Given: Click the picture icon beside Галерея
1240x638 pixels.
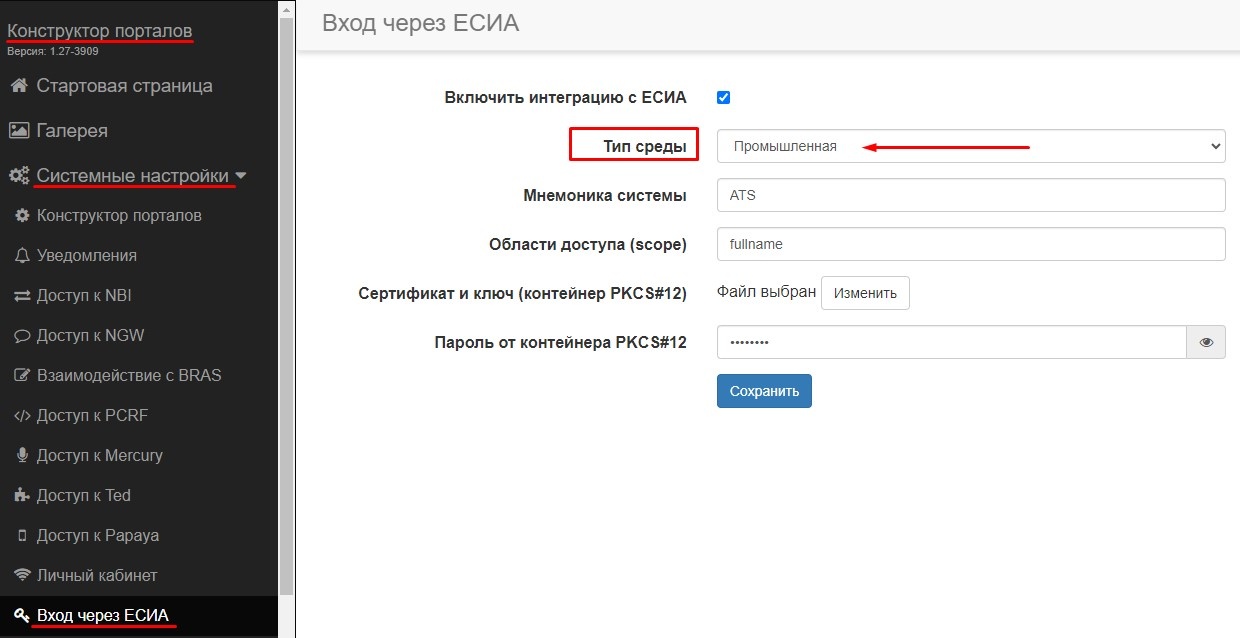Looking at the screenshot, I should click(18, 131).
